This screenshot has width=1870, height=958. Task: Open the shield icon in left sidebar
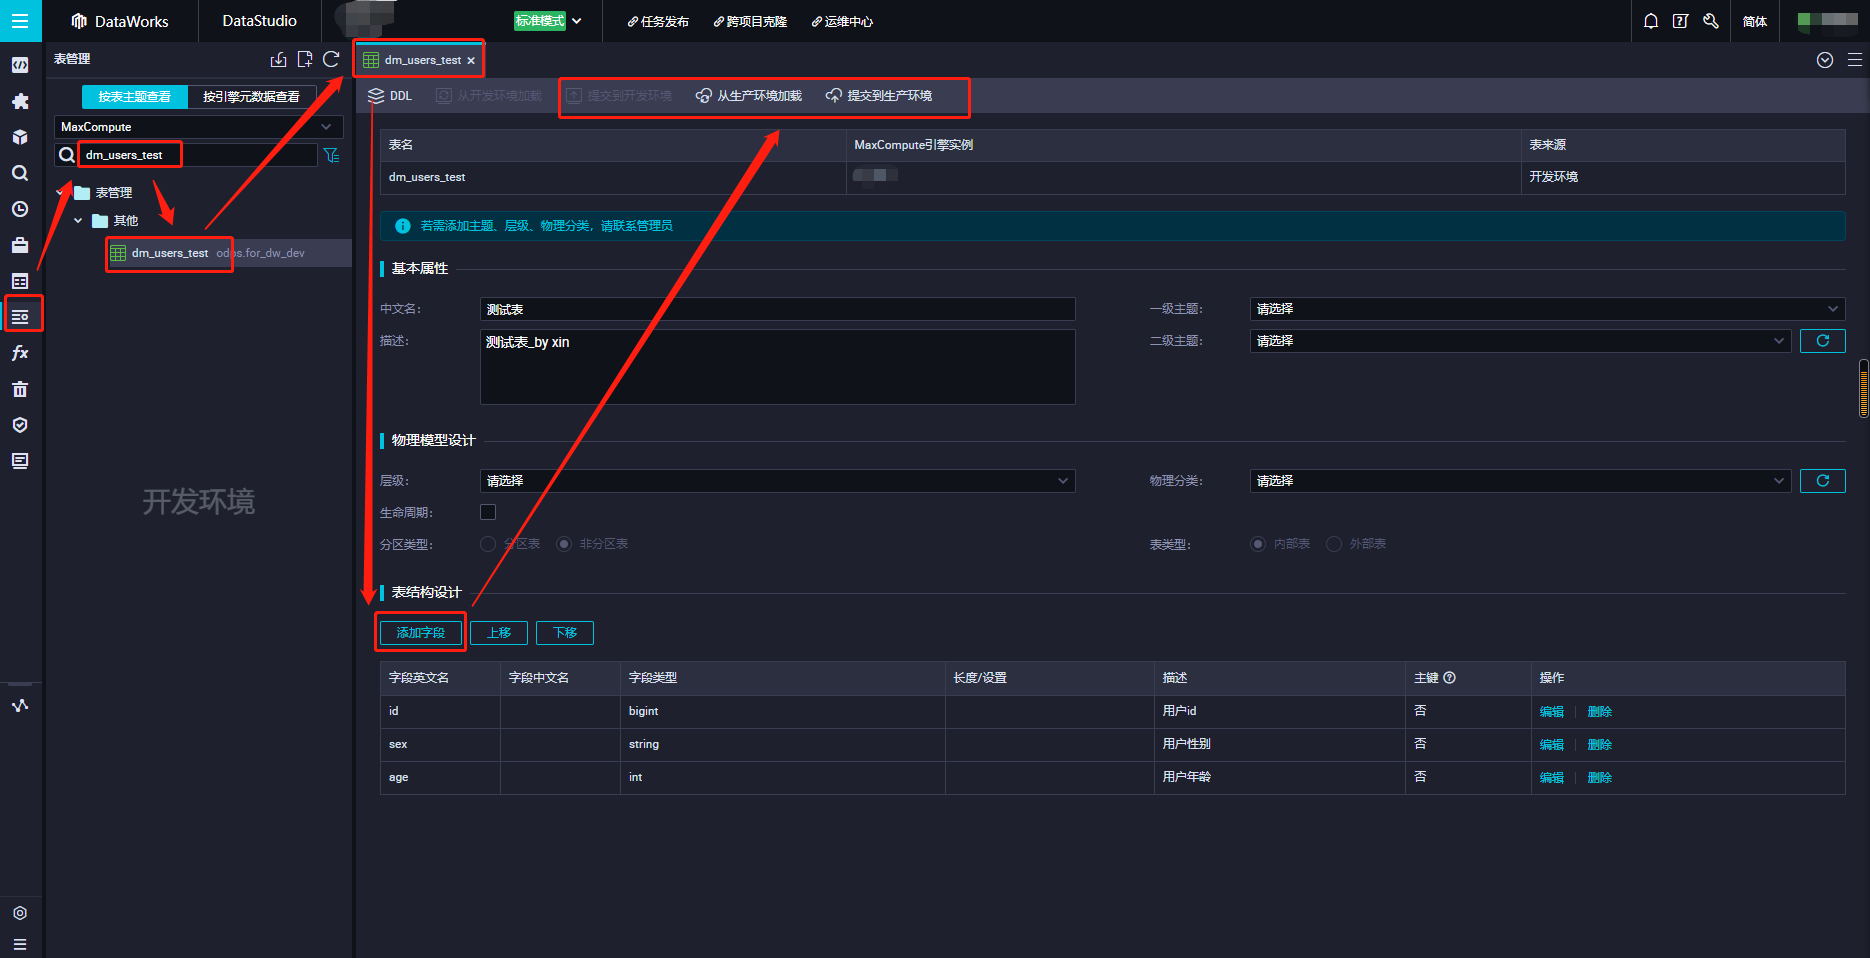tap(20, 425)
